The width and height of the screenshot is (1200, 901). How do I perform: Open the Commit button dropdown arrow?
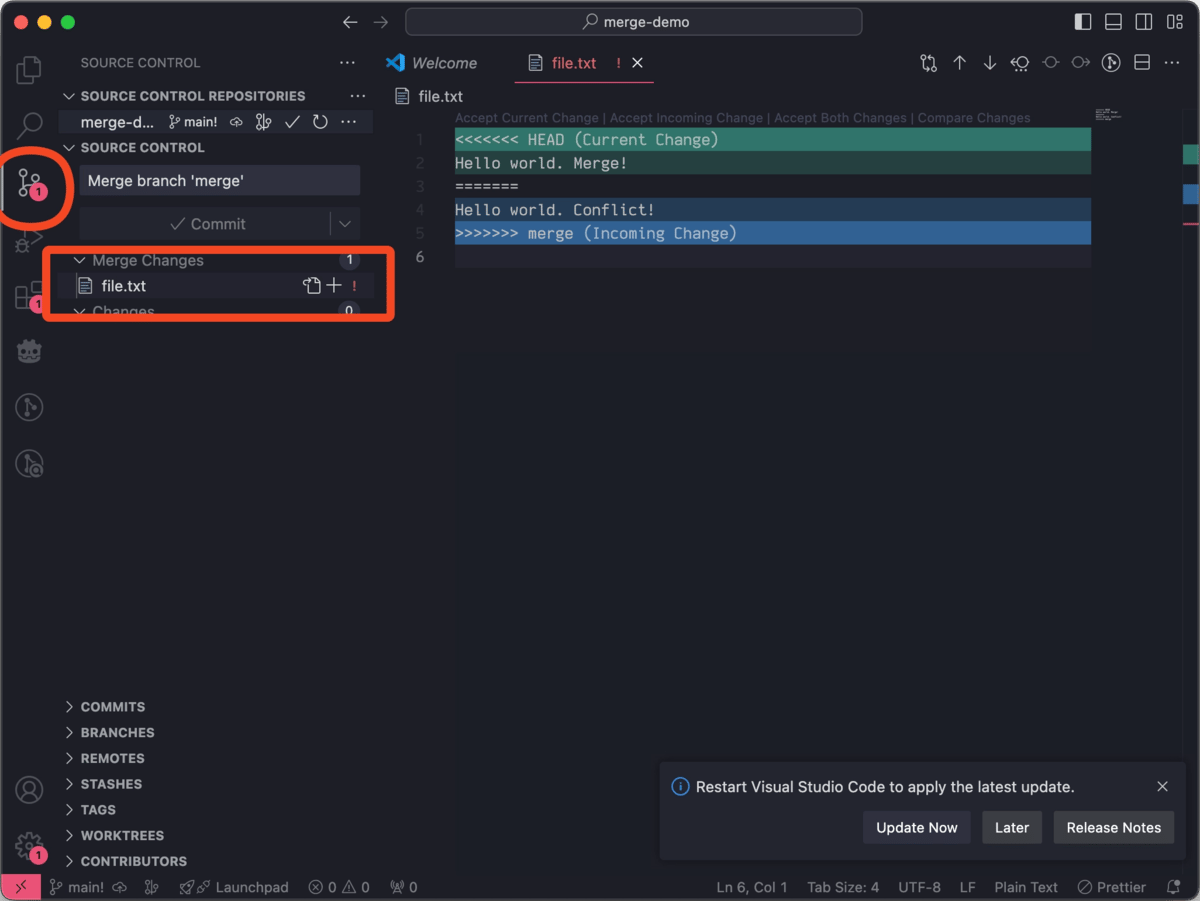coord(345,224)
